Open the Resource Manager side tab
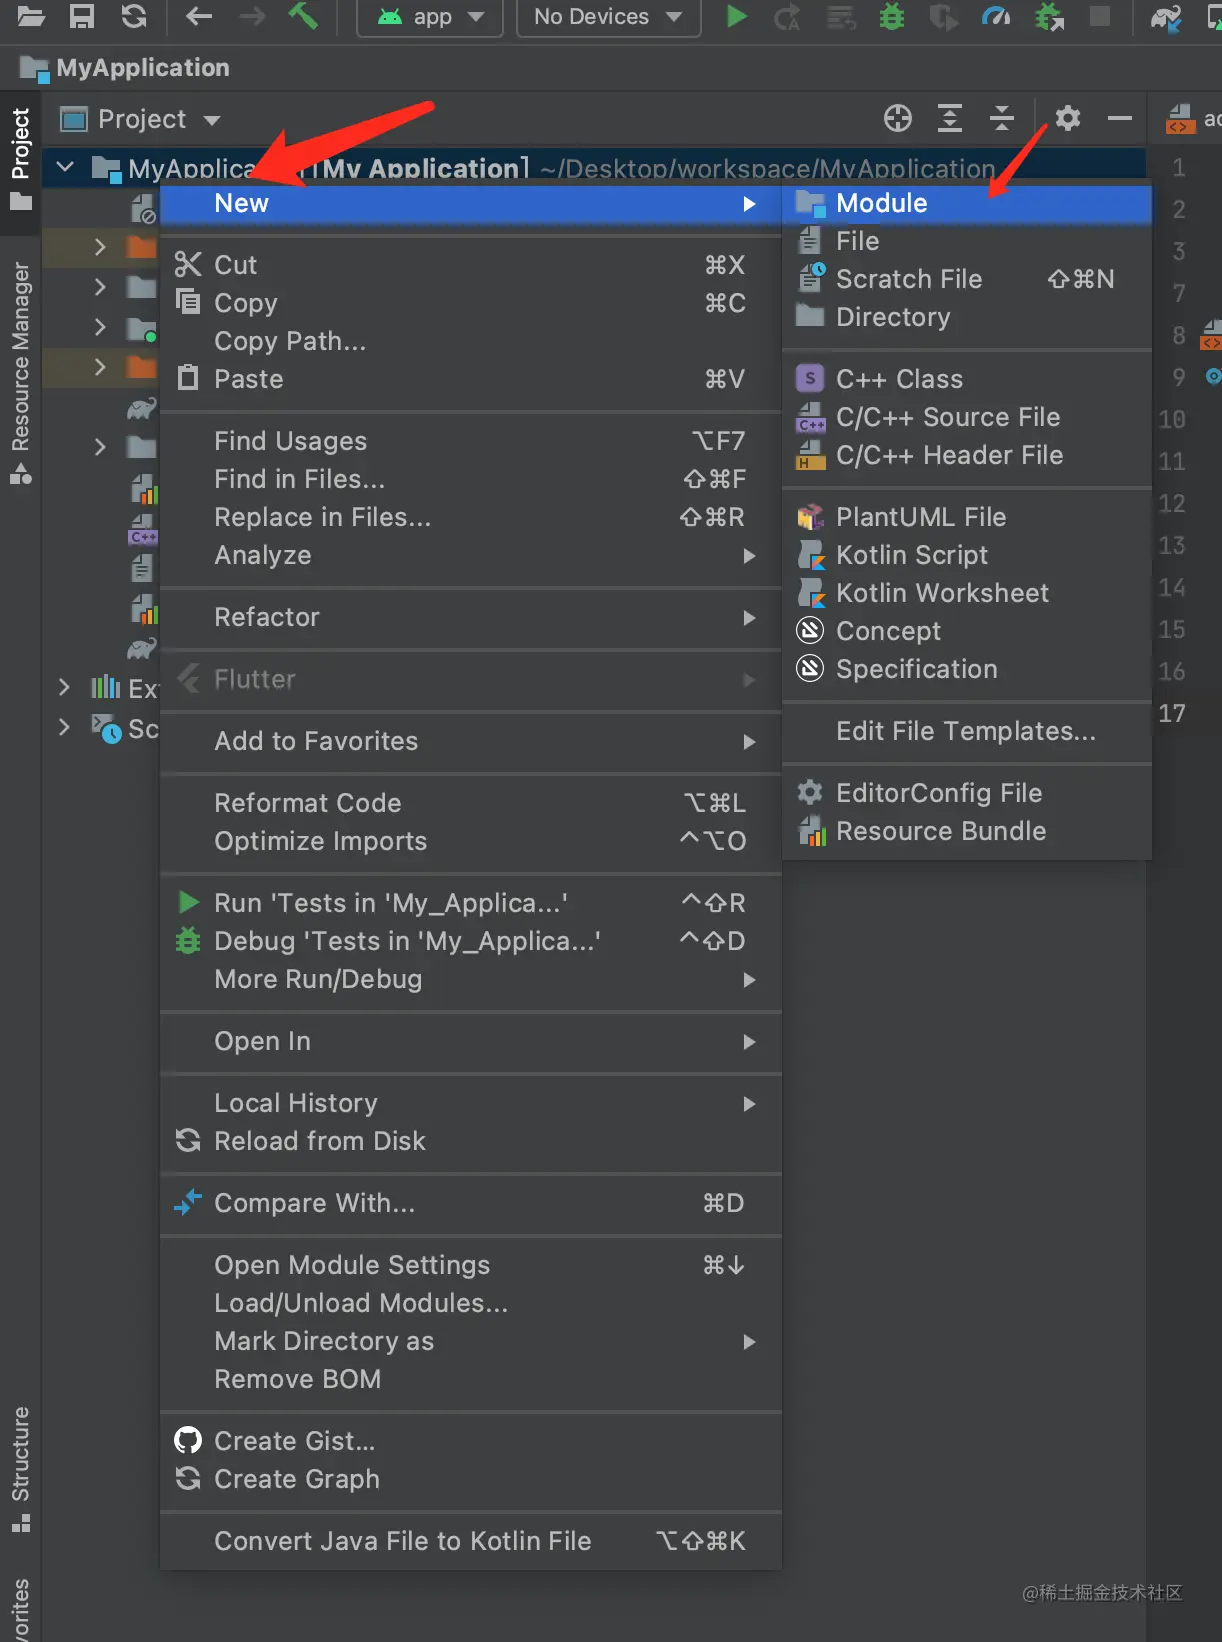 tap(20, 374)
